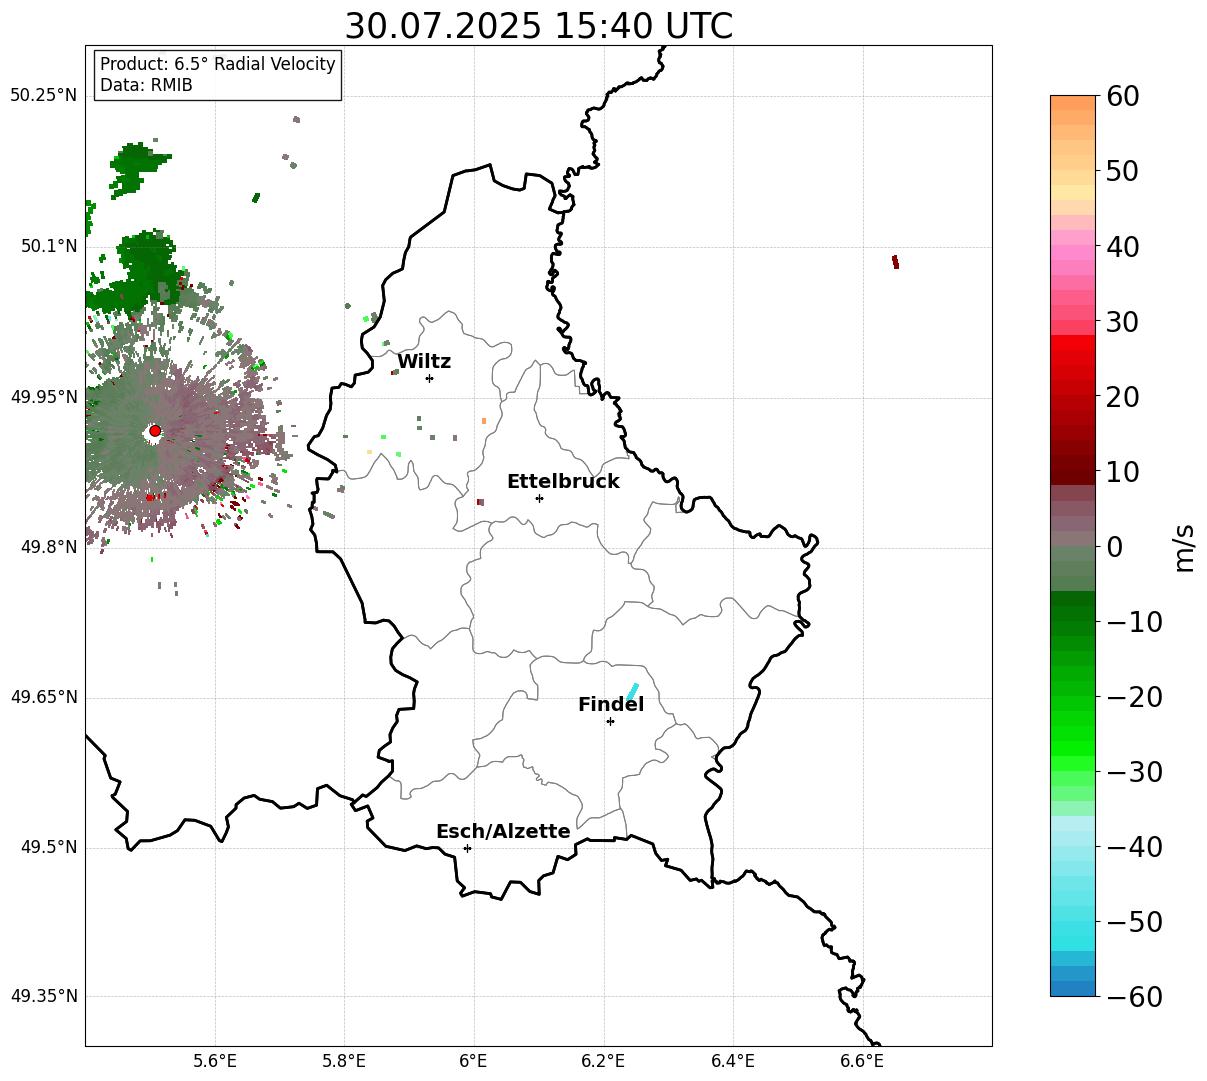The height and width of the screenshot is (1081, 1207).
Task: Click the red radar site marker
Action: point(155,431)
